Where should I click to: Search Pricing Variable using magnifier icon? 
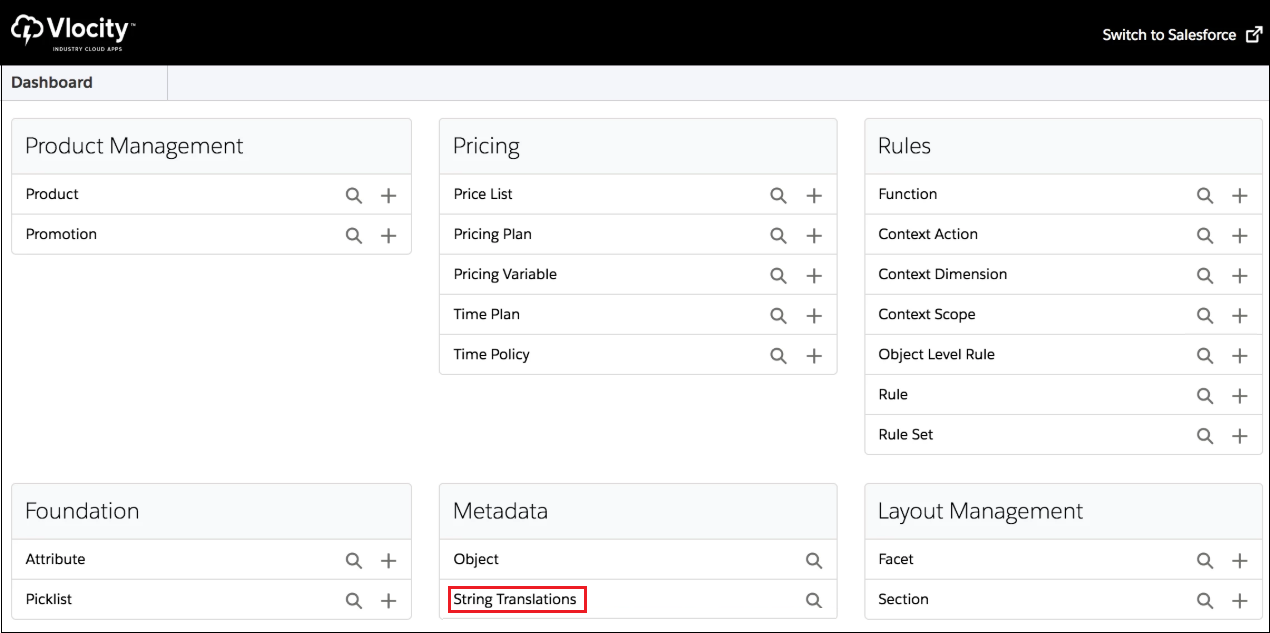pos(779,275)
